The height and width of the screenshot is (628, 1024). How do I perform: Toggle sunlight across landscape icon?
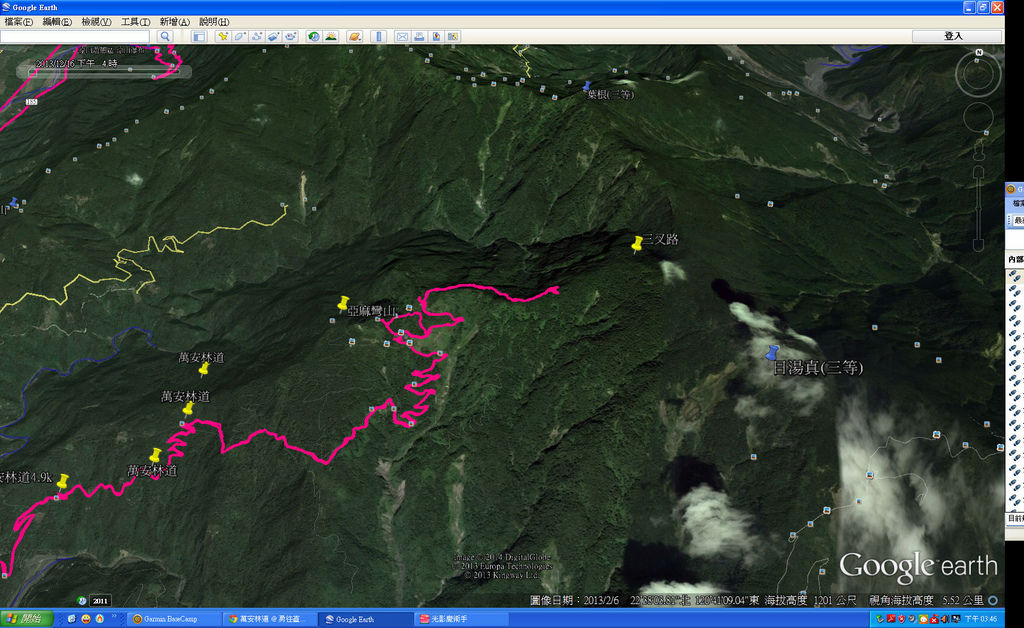pyautogui.click(x=331, y=37)
